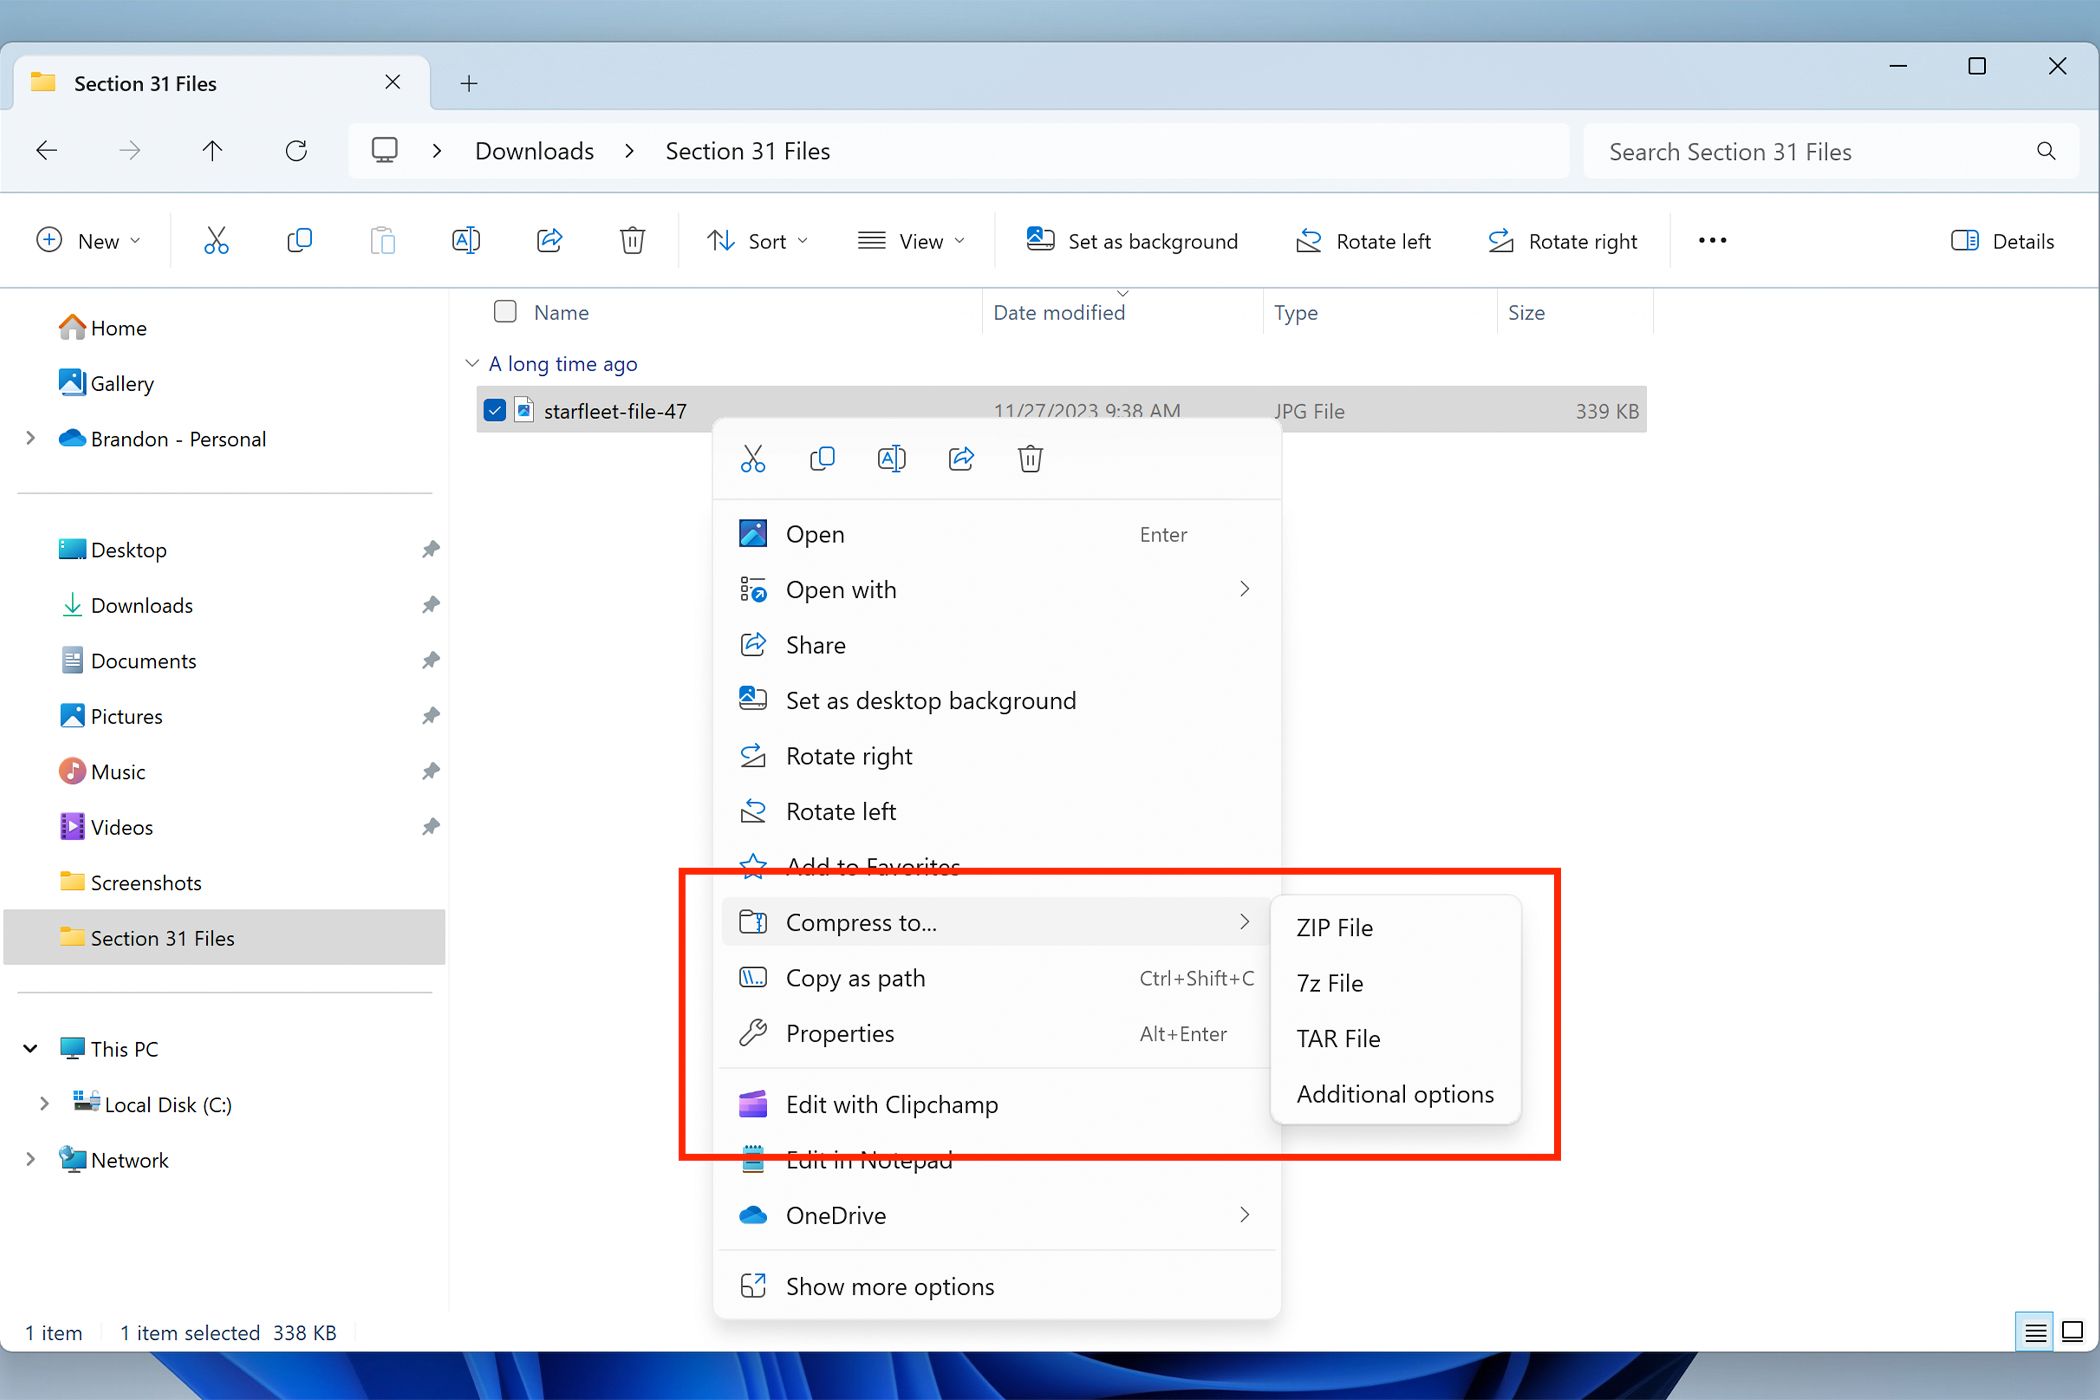Open the Sort dropdown
Viewport: 2100px width, 1400px height.
[758, 240]
